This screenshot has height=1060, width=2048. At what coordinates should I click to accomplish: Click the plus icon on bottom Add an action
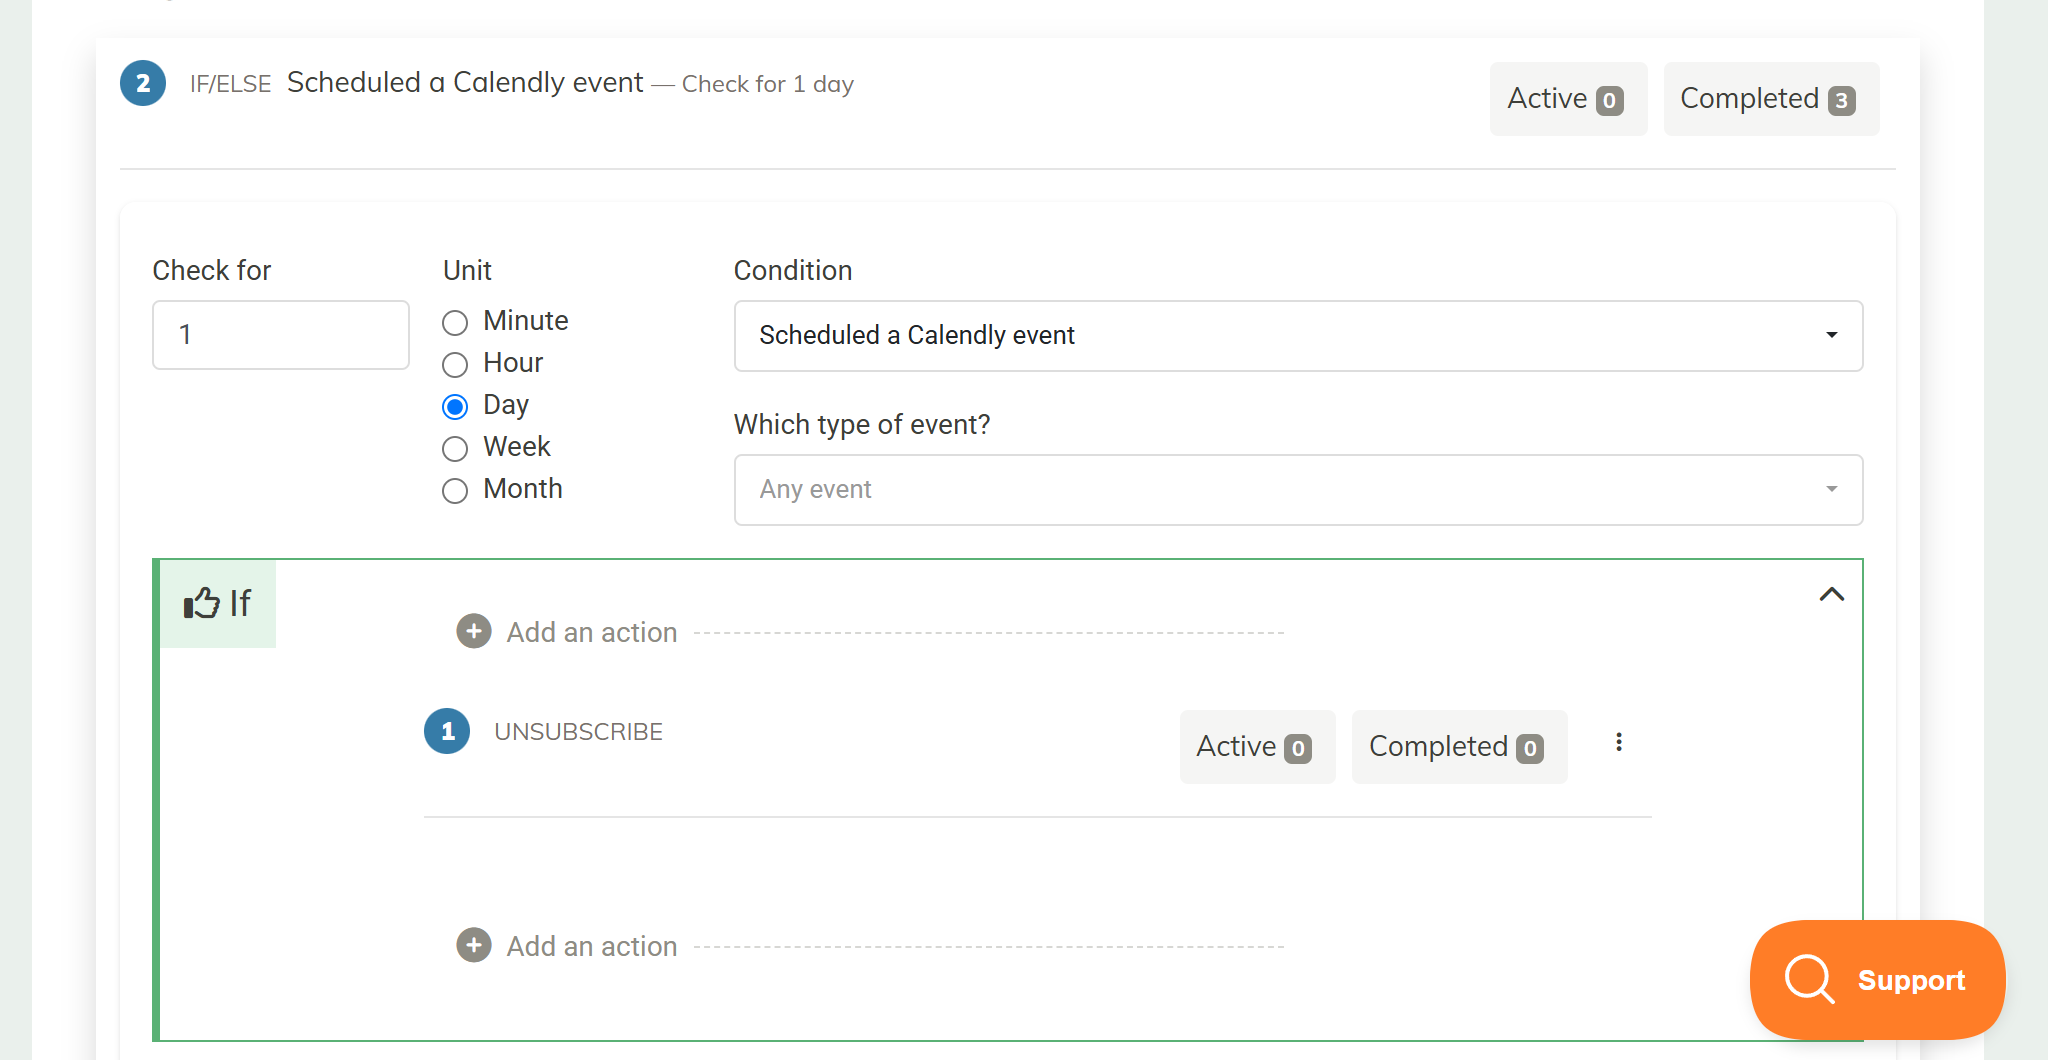click(473, 945)
